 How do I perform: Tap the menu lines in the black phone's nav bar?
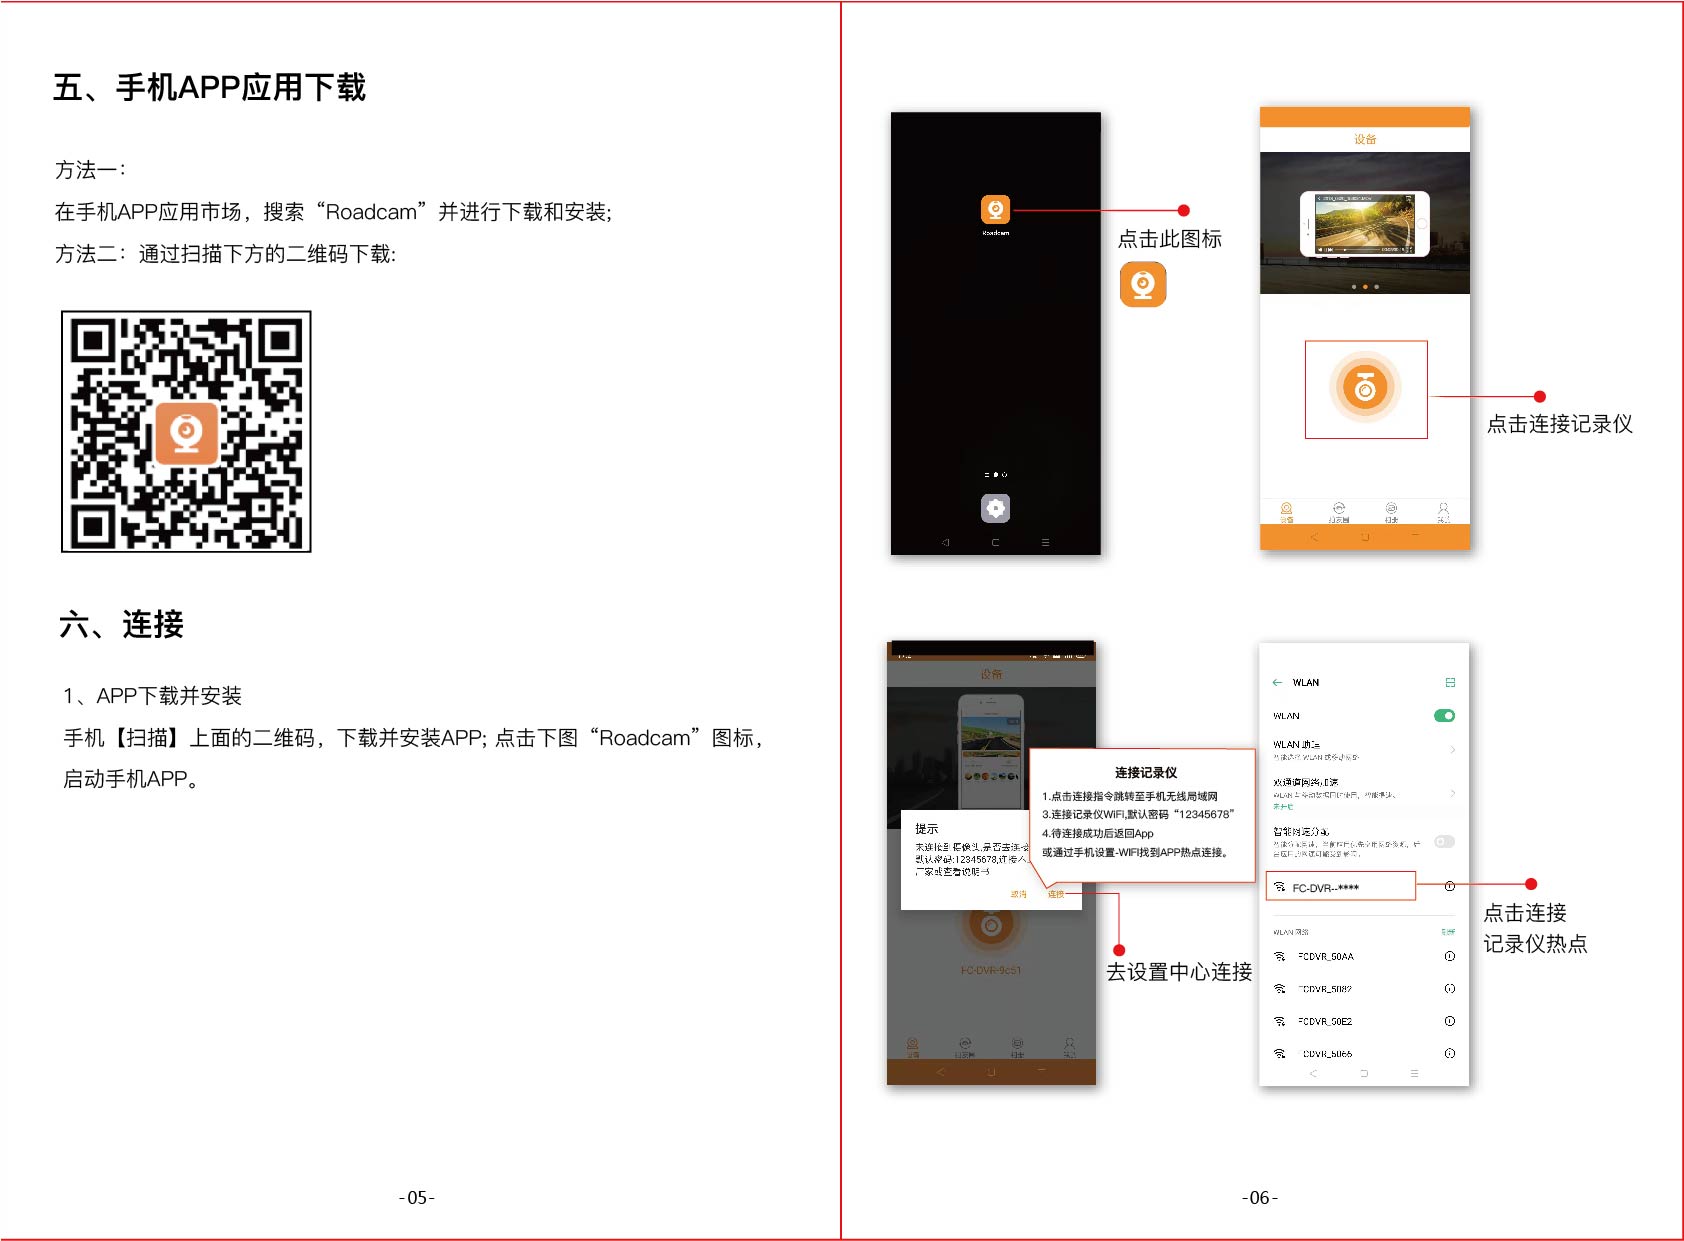1045,542
